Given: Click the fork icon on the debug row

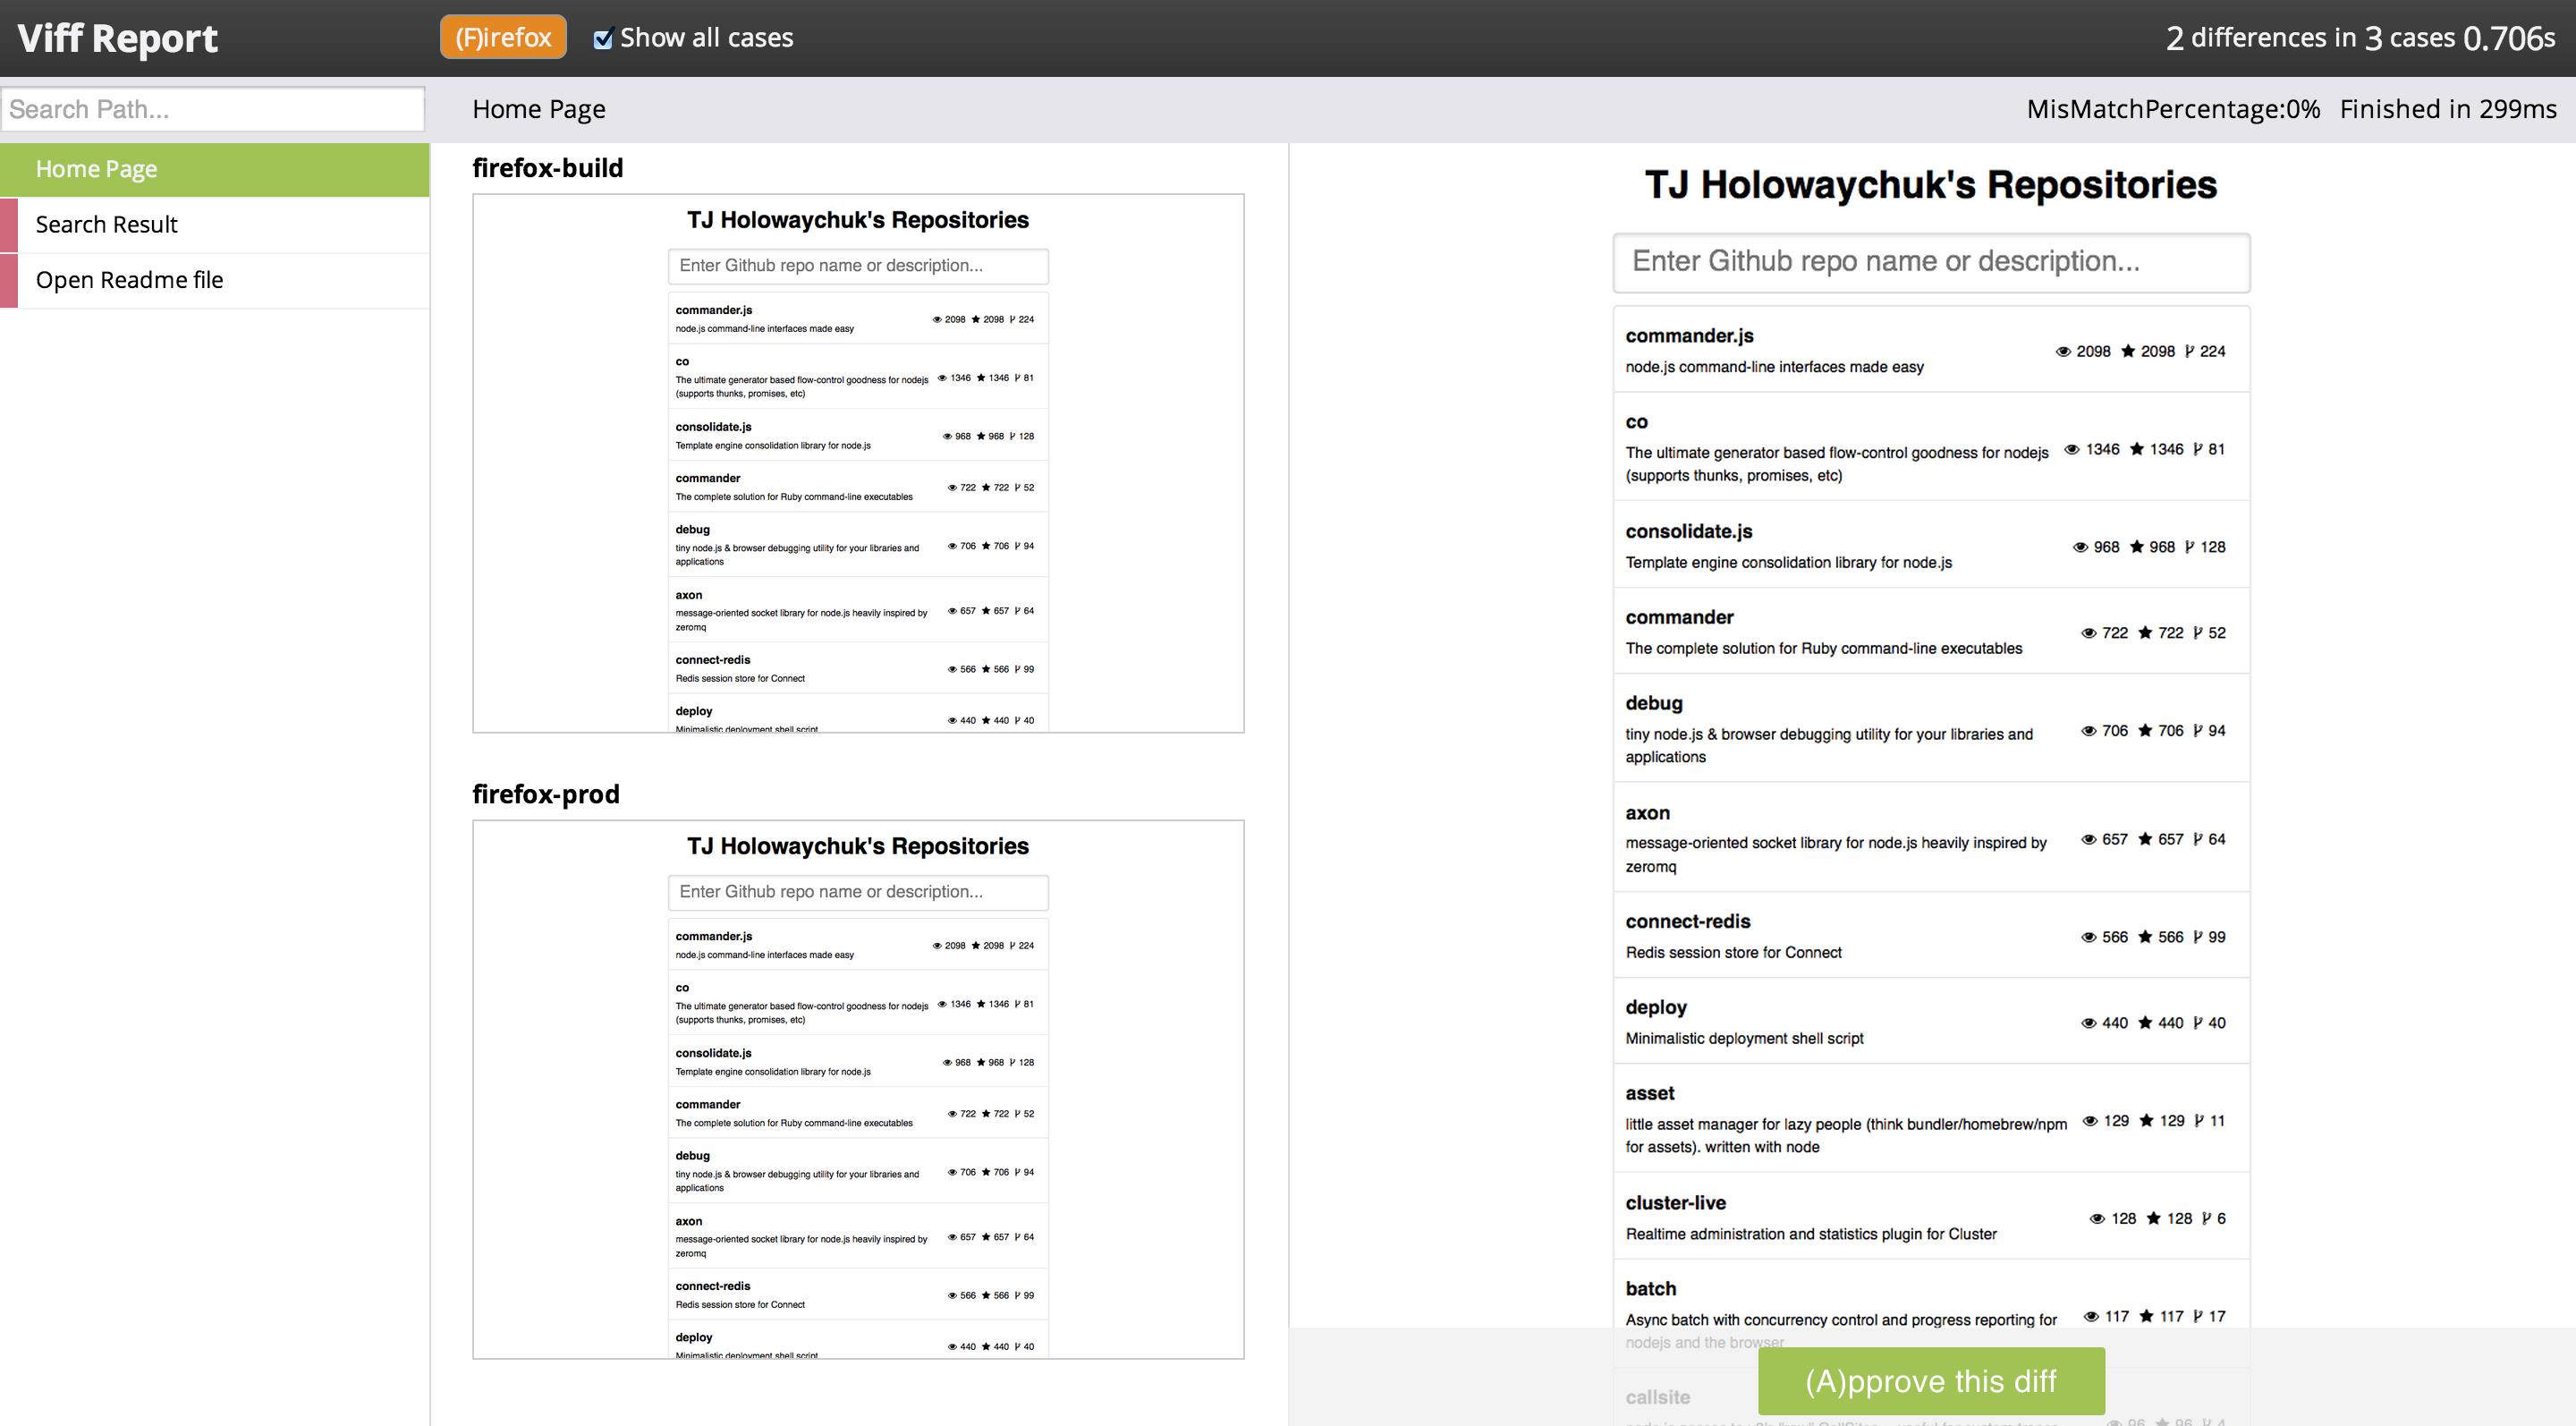Looking at the screenshot, I should (2198, 731).
